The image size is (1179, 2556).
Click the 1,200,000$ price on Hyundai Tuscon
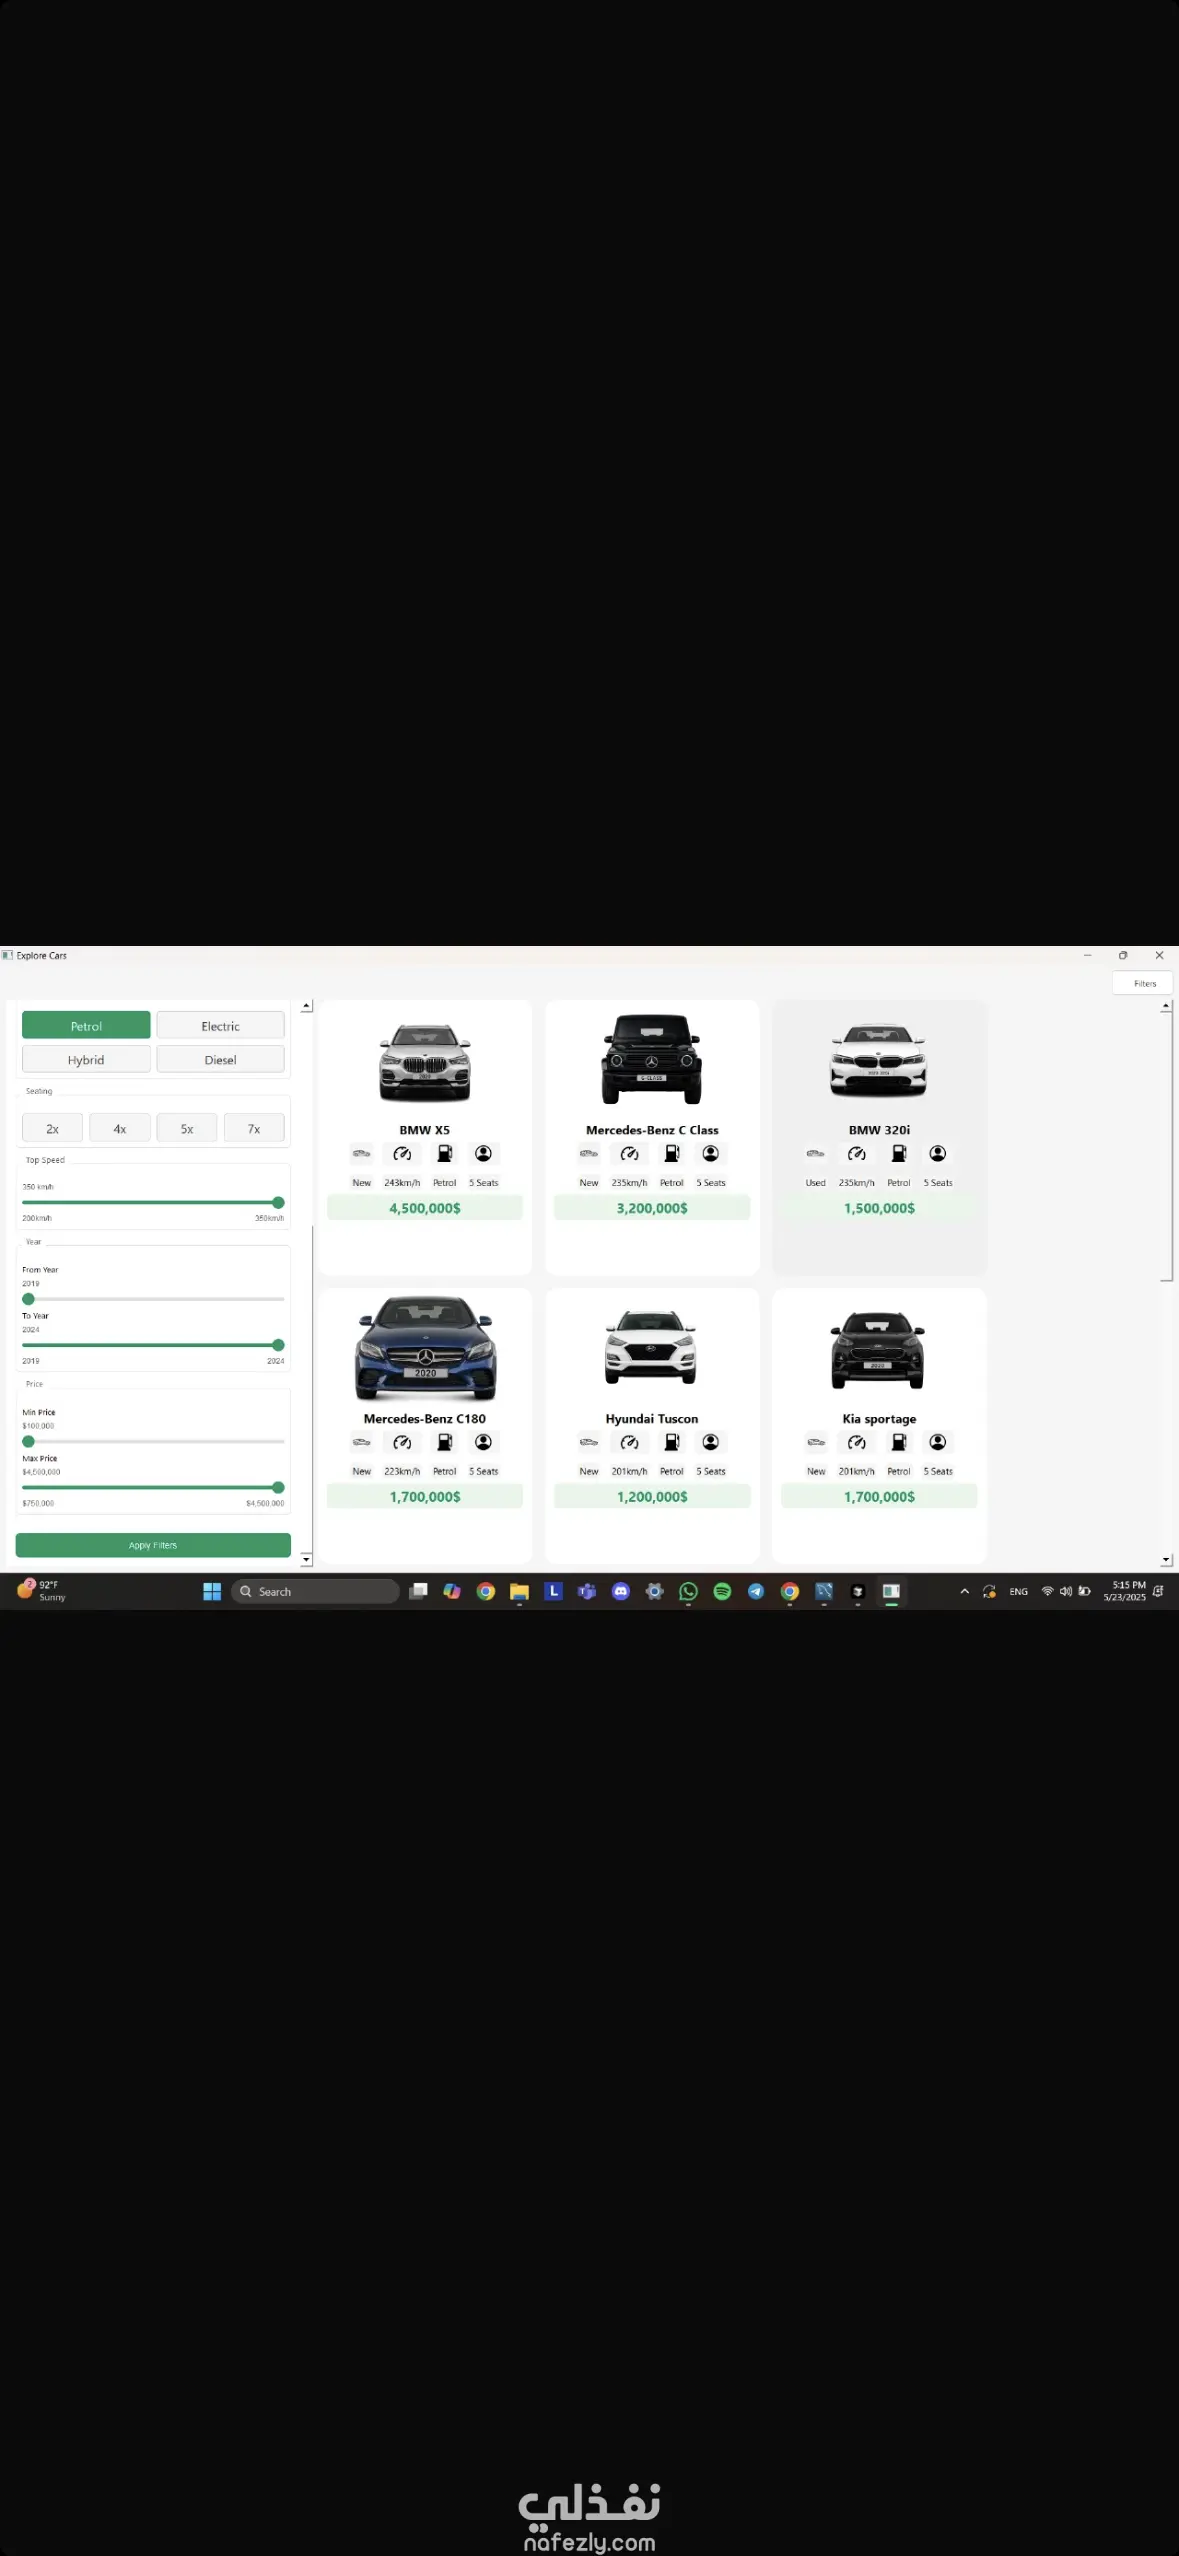click(652, 1497)
